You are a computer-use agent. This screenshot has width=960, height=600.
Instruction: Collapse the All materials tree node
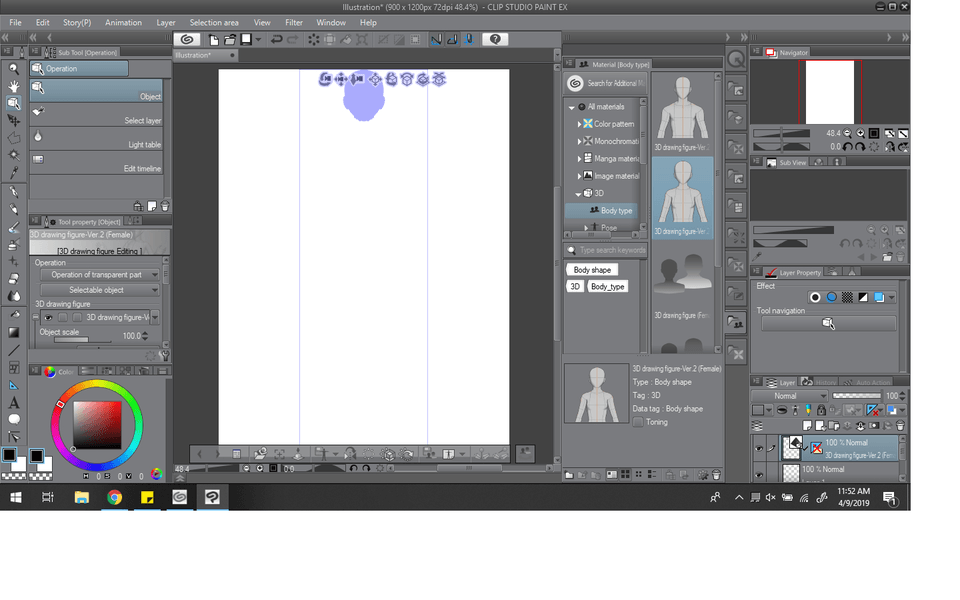click(571, 107)
